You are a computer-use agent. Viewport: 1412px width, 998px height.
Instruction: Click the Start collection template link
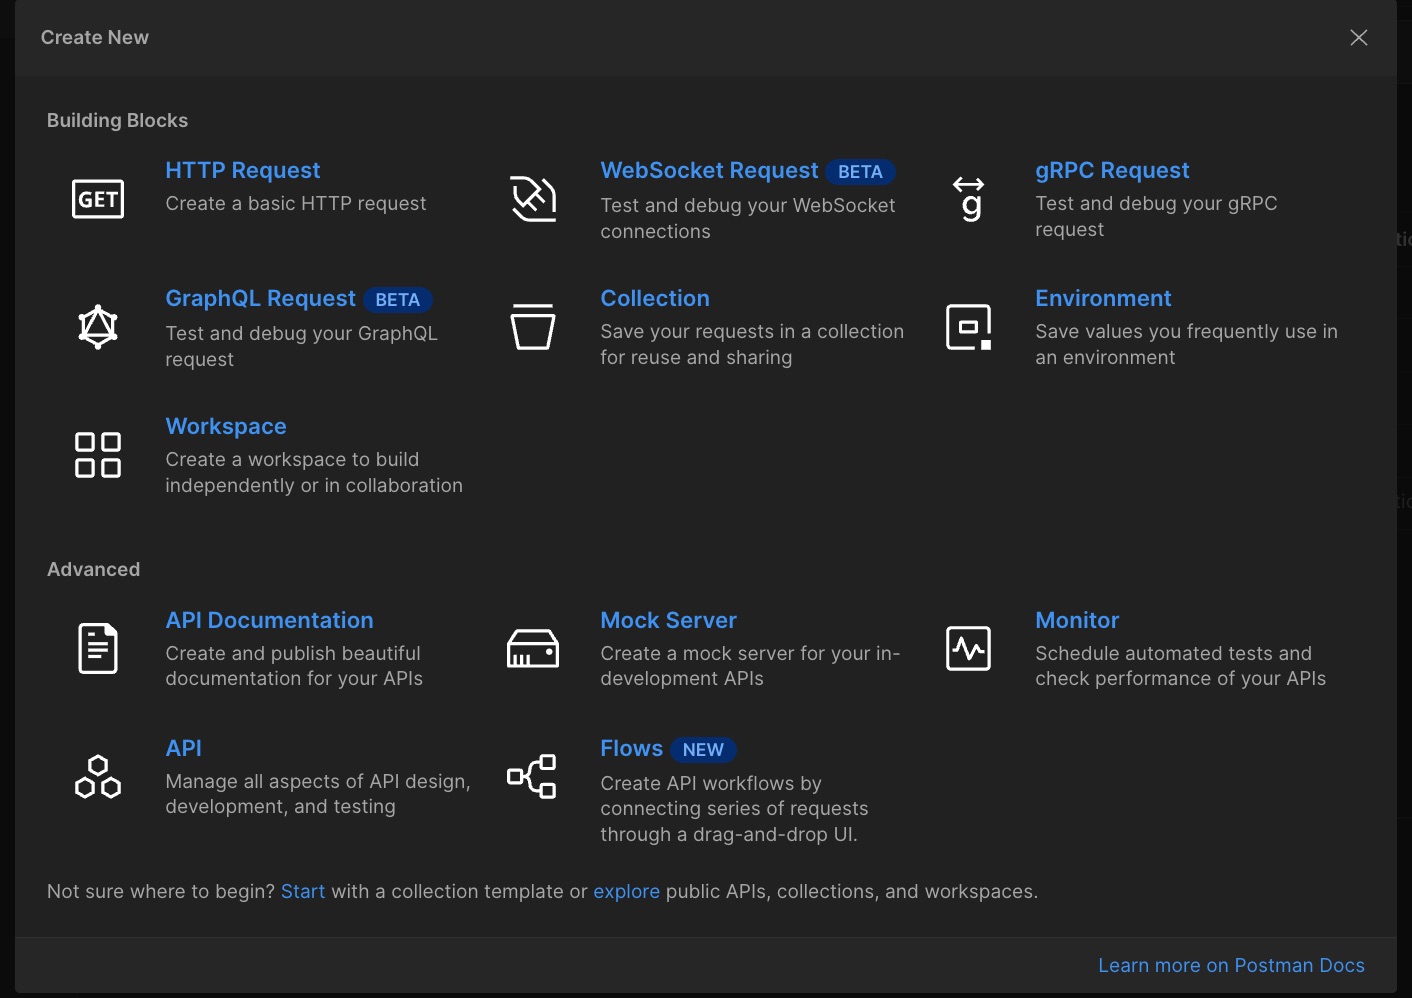pyautogui.click(x=303, y=891)
